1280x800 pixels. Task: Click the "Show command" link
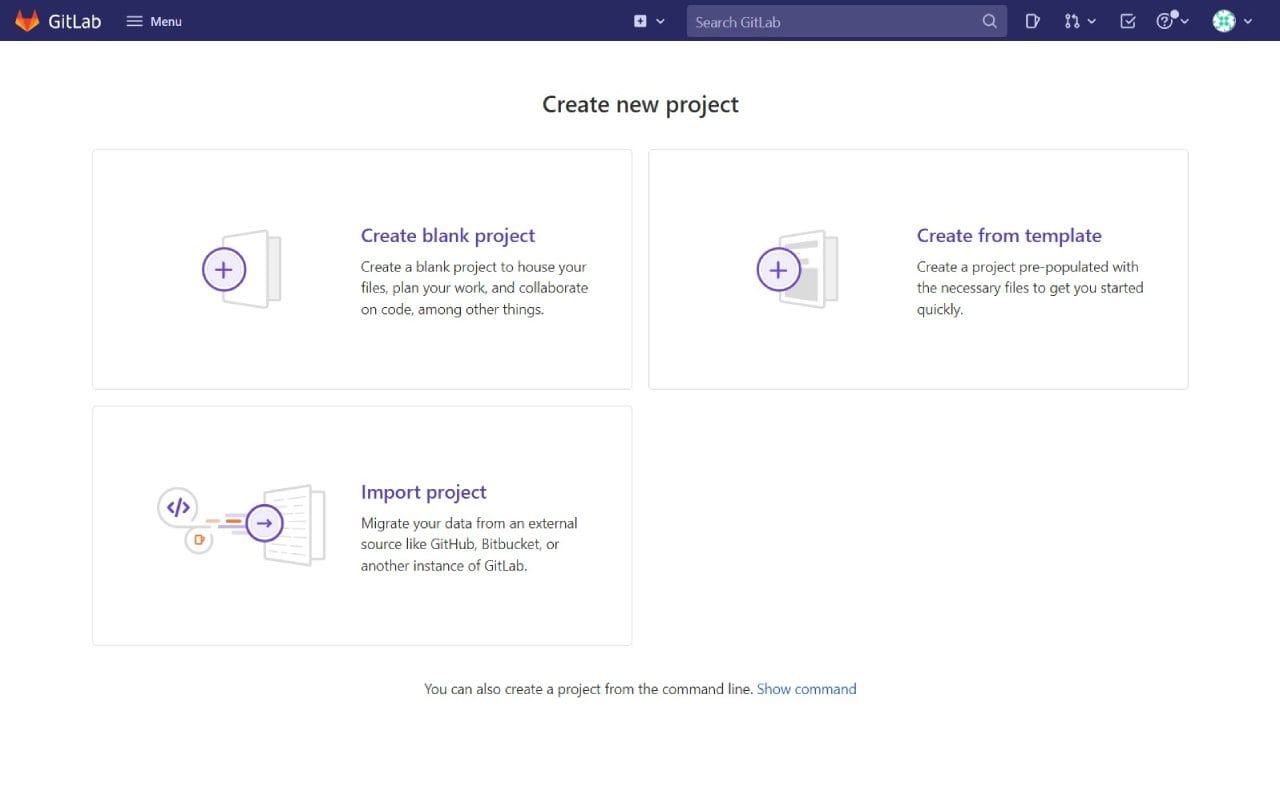click(806, 688)
